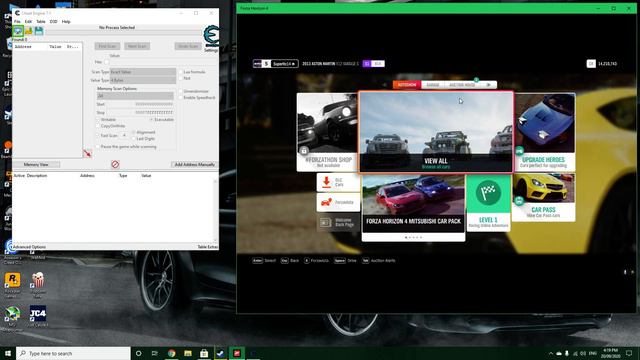Click the DLC Cars download tile
Screen dimensions: 640x360
[338, 182]
